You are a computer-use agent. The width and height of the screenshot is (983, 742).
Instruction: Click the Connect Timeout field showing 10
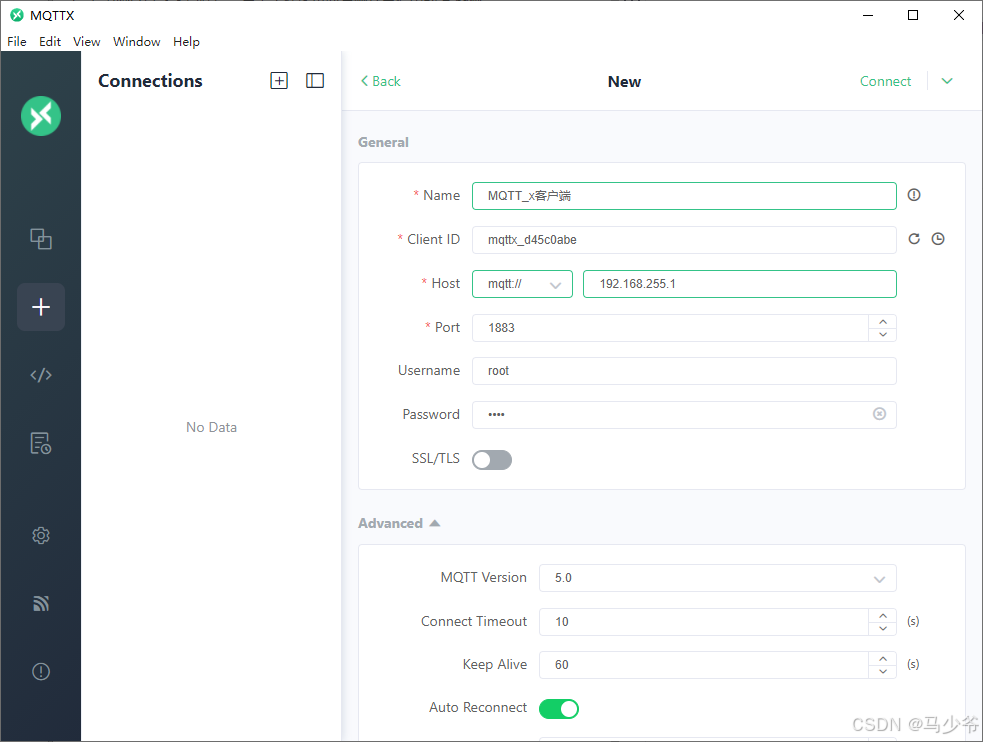coord(703,622)
